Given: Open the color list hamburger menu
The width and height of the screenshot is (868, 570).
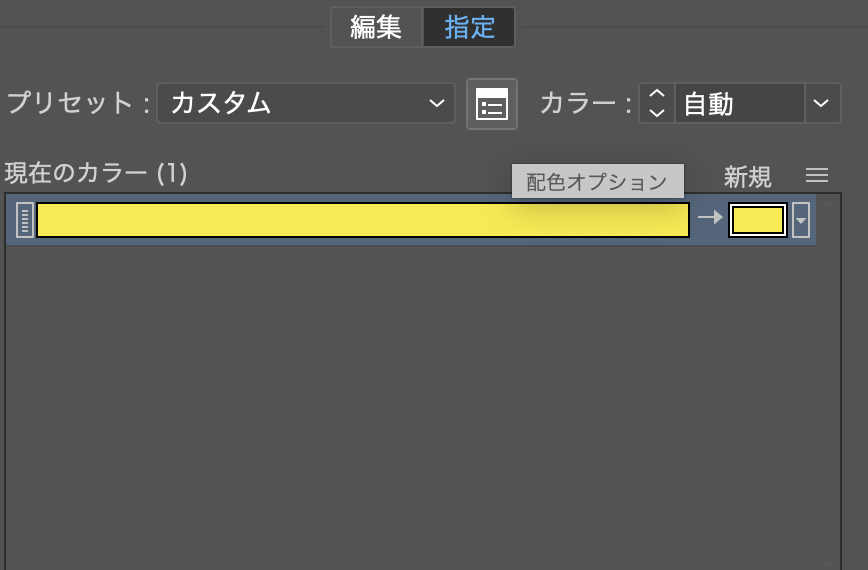Looking at the screenshot, I should coord(817,176).
